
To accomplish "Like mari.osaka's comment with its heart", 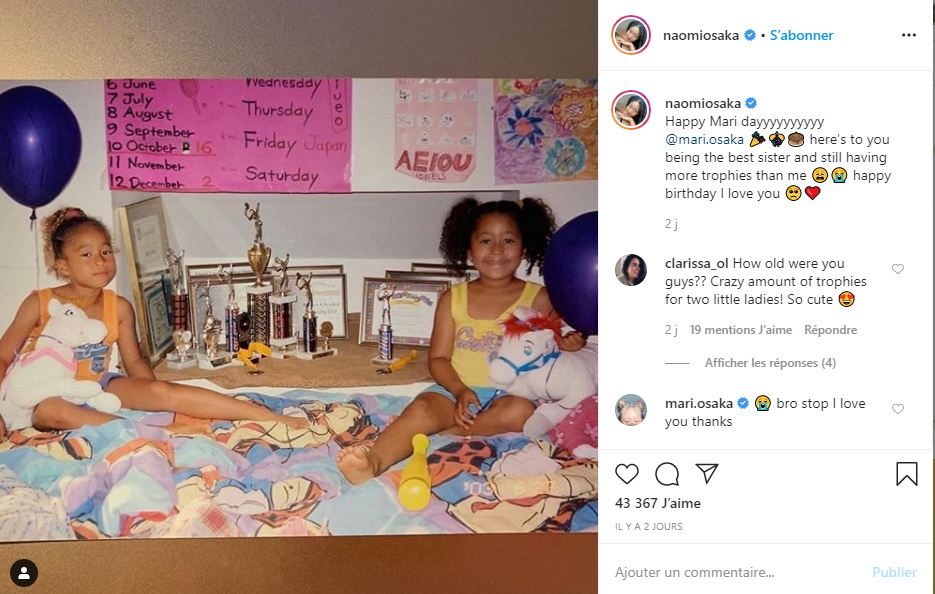I will pyautogui.click(x=897, y=409).
